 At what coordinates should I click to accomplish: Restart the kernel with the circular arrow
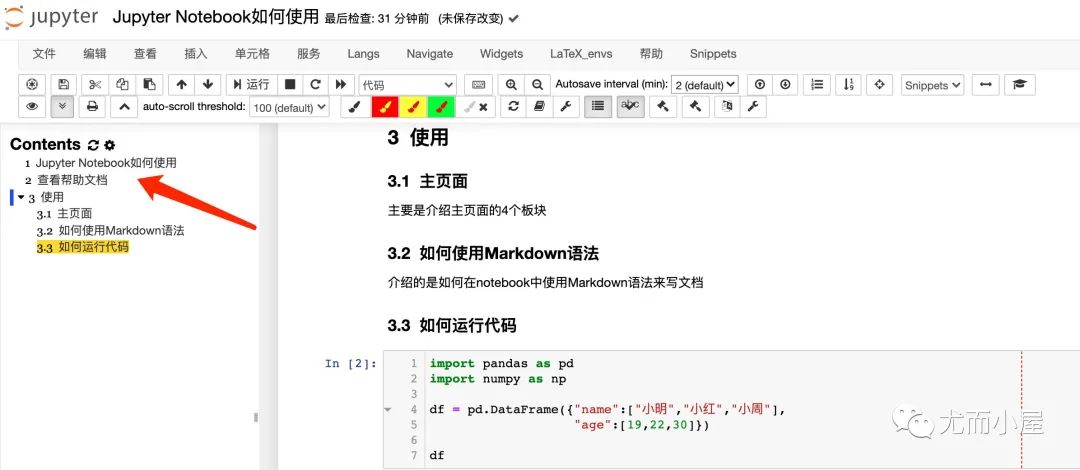click(315, 84)
